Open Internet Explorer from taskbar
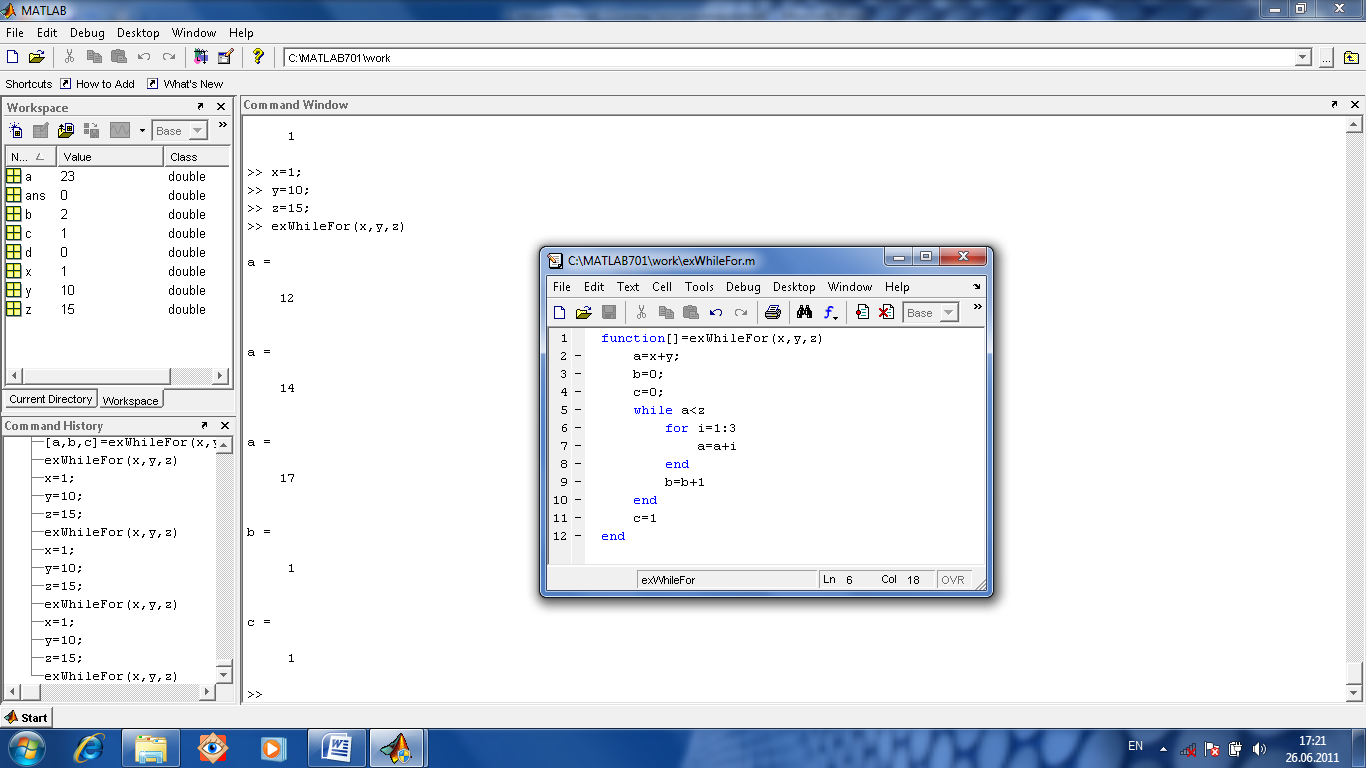The height and width of the screenshot is (768, 1366). [x=88, y=748]
